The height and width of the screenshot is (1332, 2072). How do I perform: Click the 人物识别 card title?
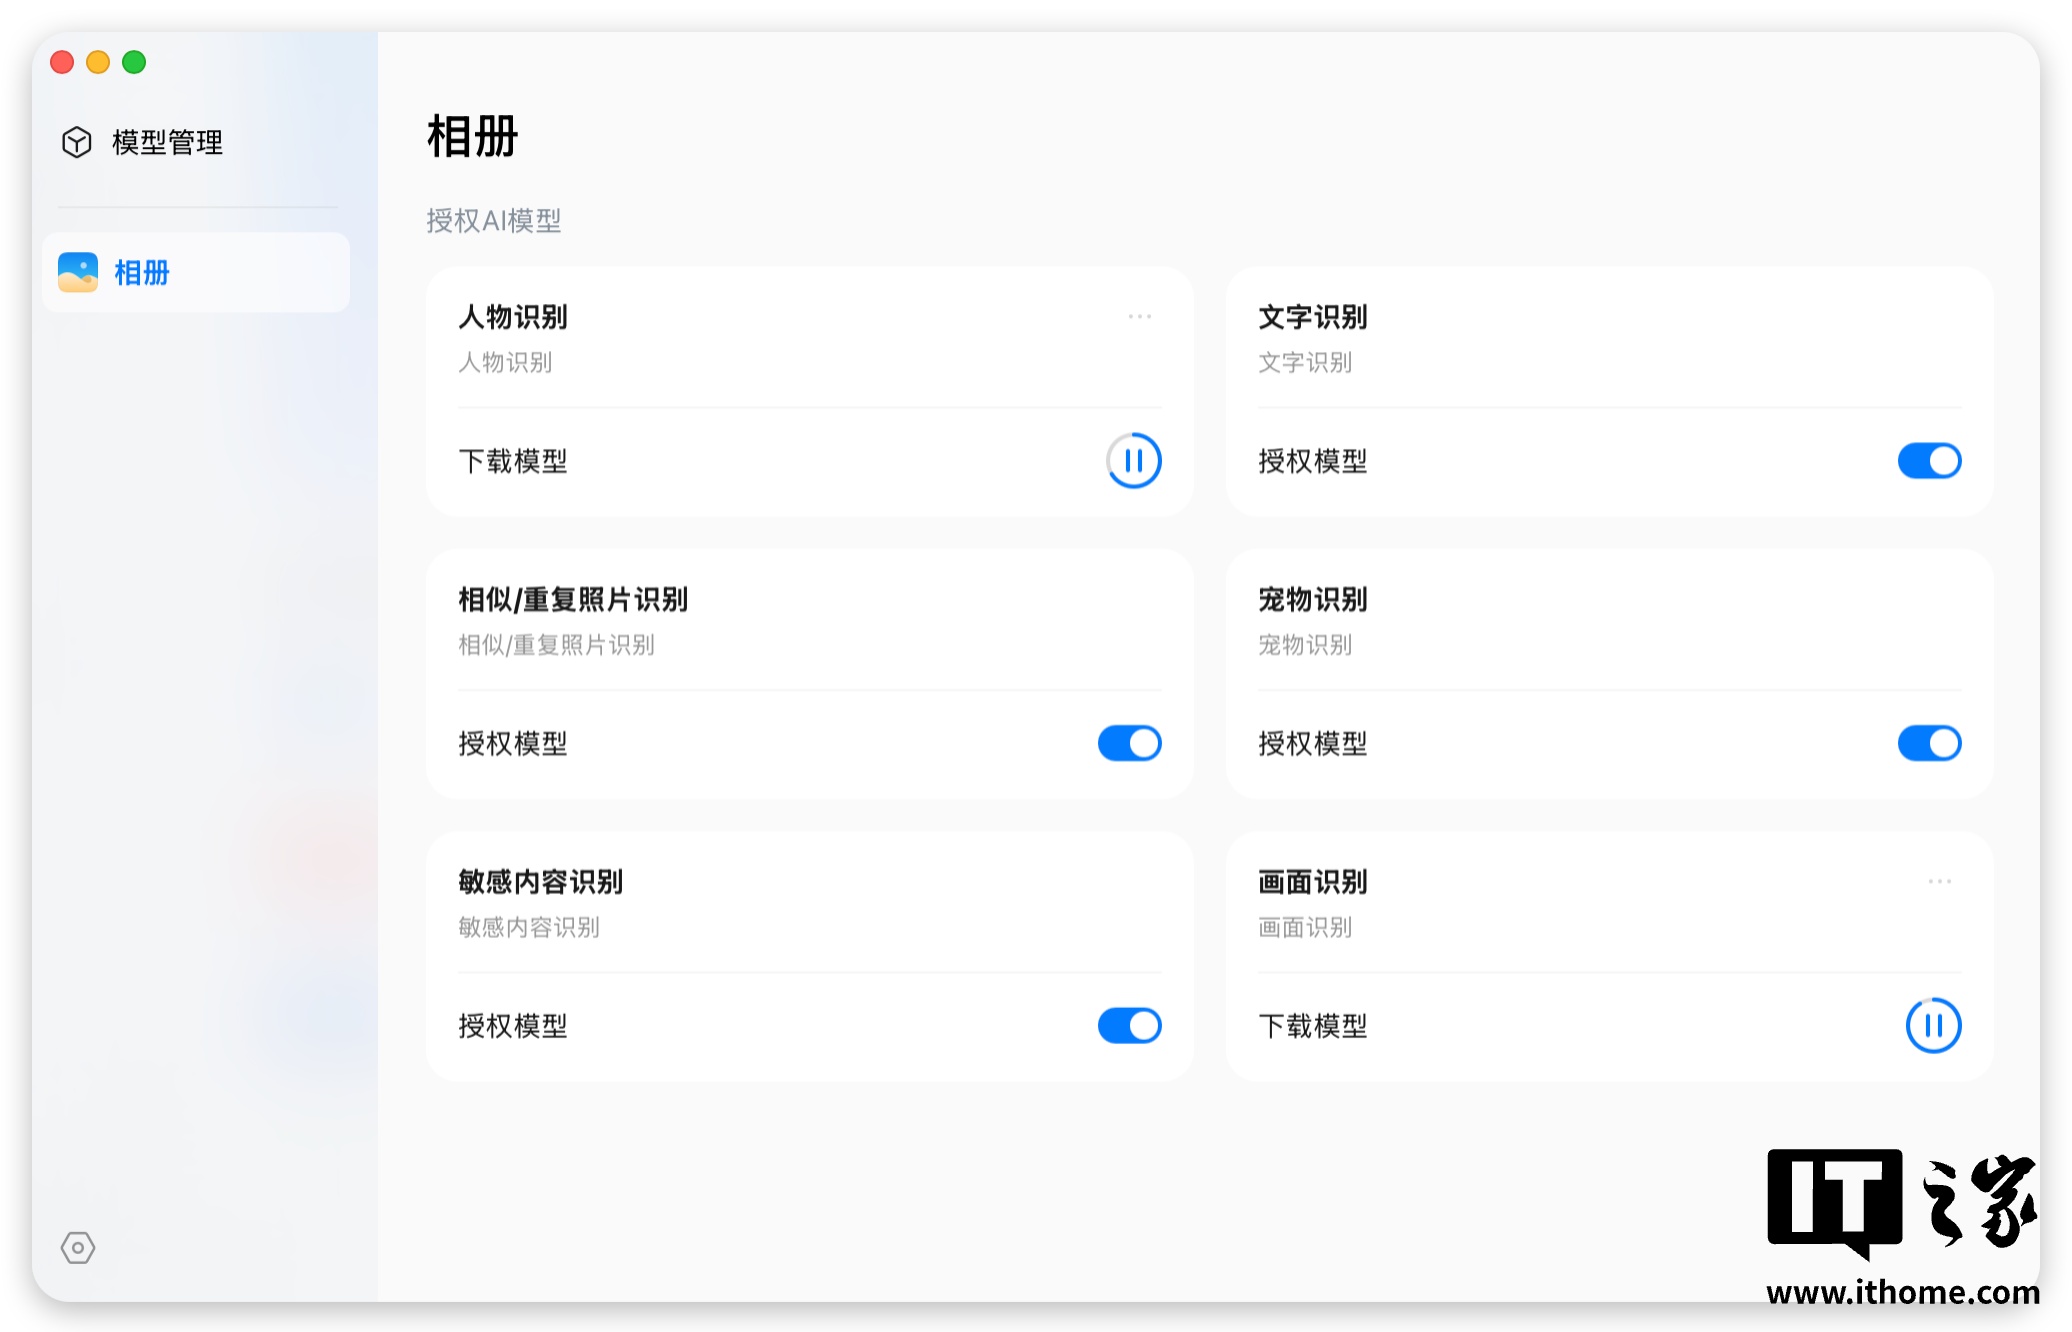[x=513, y=317]
